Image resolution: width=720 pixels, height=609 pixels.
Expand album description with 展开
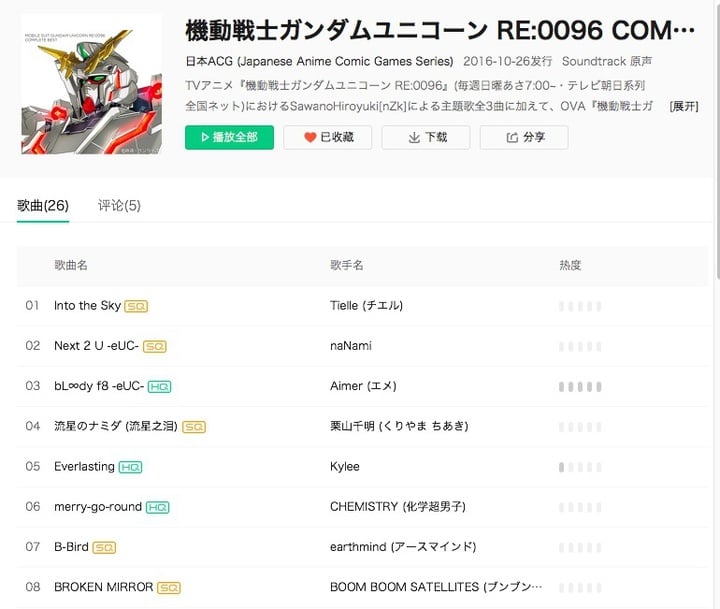684,107
